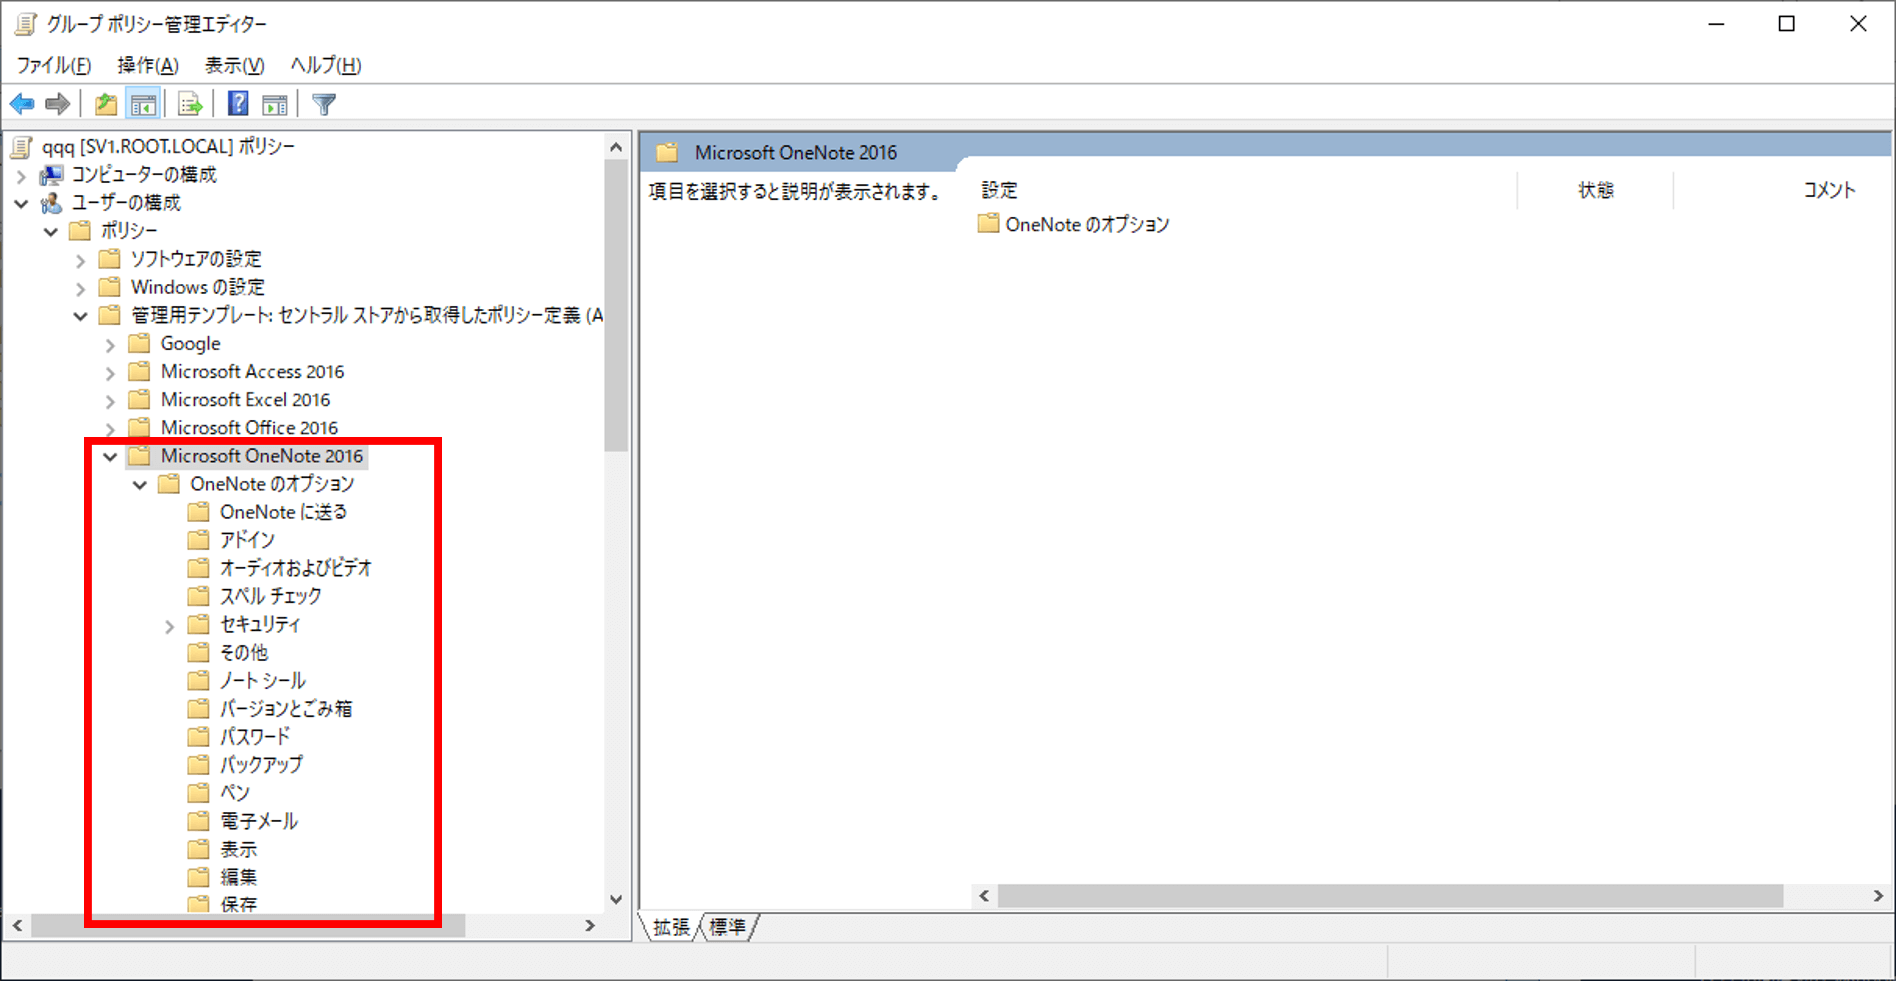Select OneNote に送る in the tree

pos(284,512)
